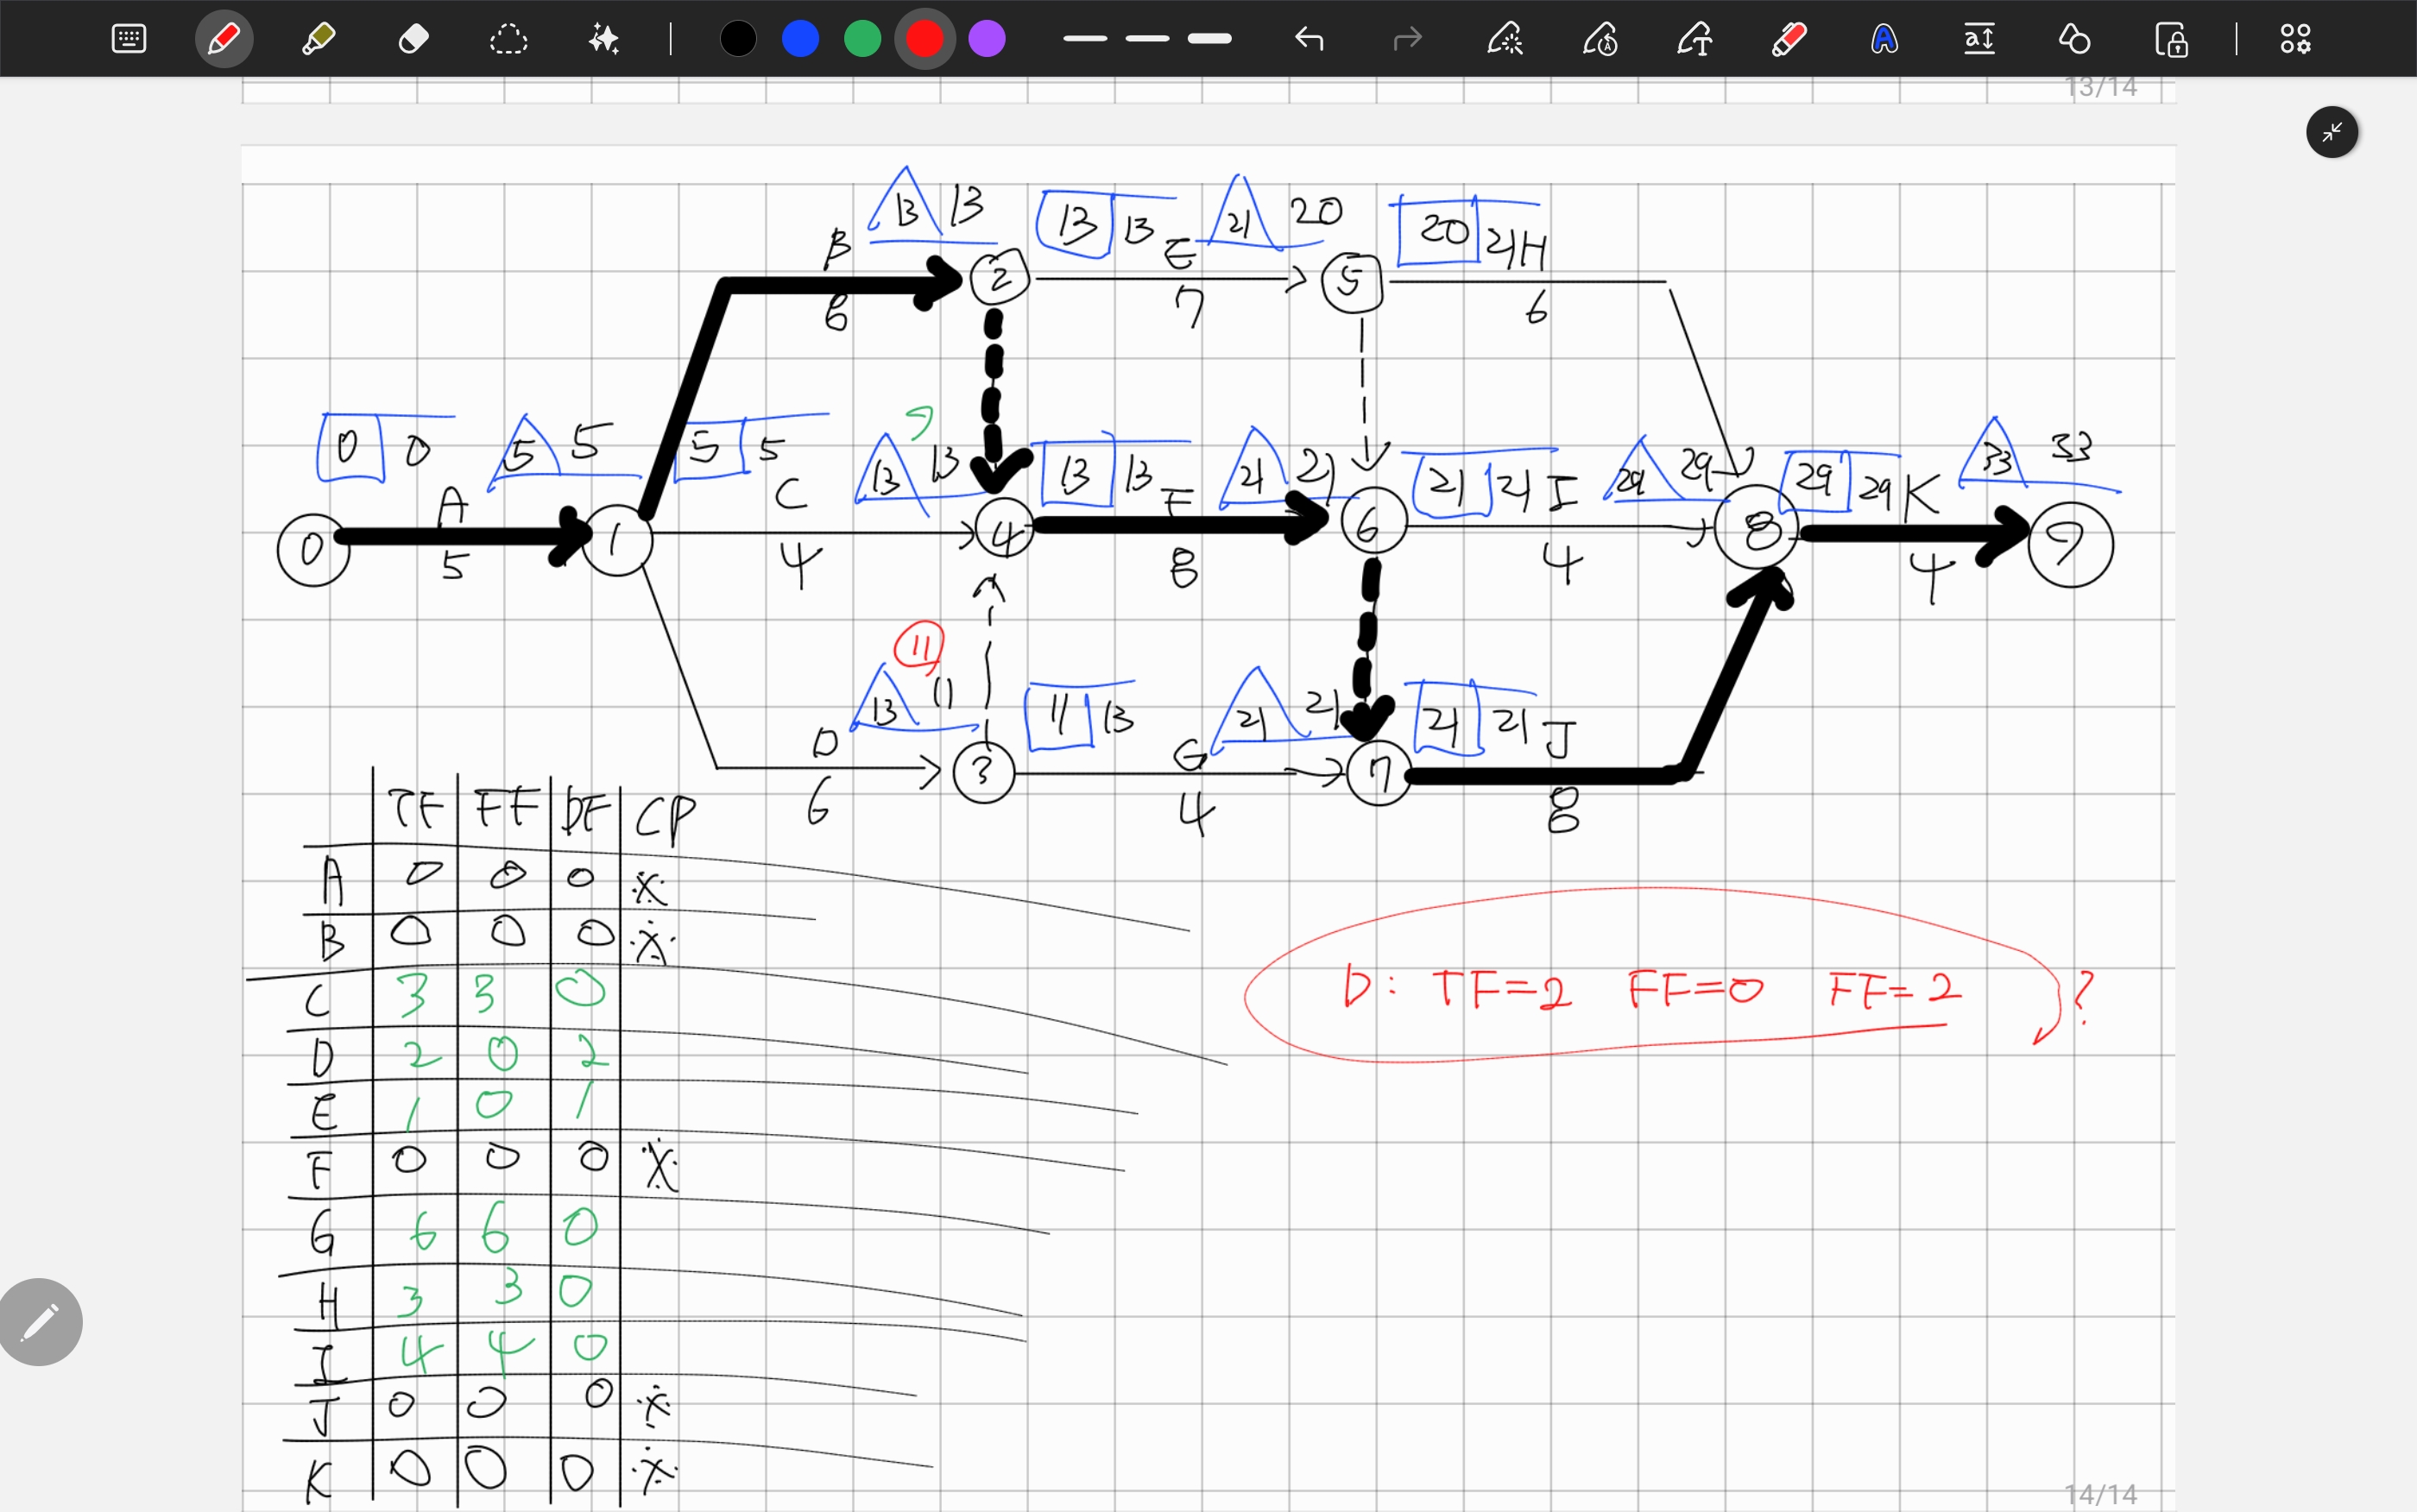This screenshot has height=1512, width=2417.
Task: Click the redo arrow
Action: click(x=1407, y=39)
